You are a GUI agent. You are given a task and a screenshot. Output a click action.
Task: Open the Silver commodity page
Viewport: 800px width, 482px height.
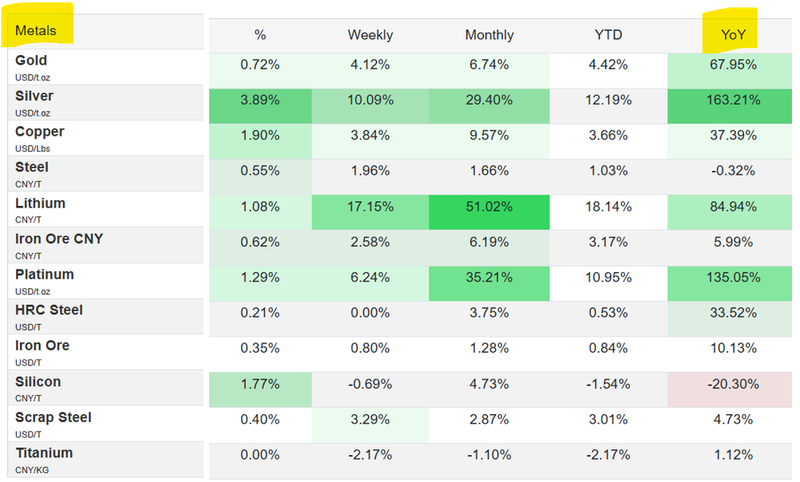pyautogui.click(x=34, y=96)
